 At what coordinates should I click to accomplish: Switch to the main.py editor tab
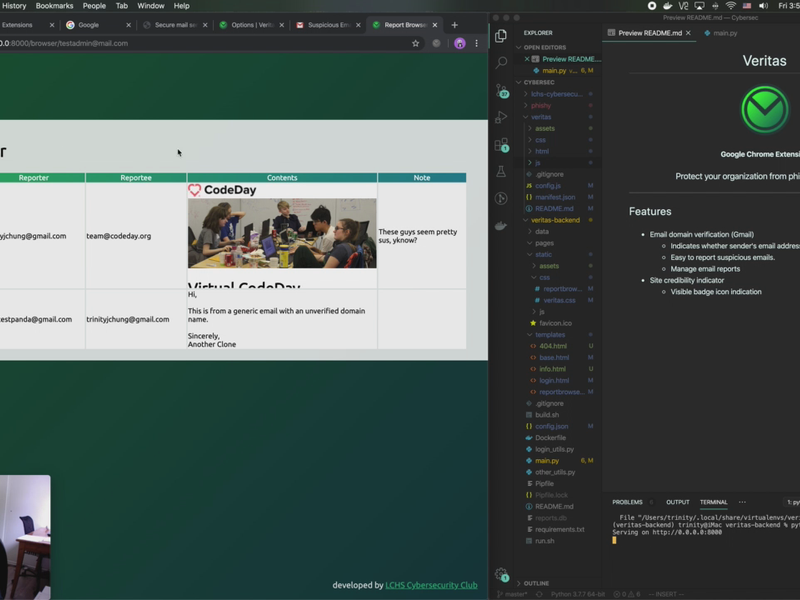(720, 33)
